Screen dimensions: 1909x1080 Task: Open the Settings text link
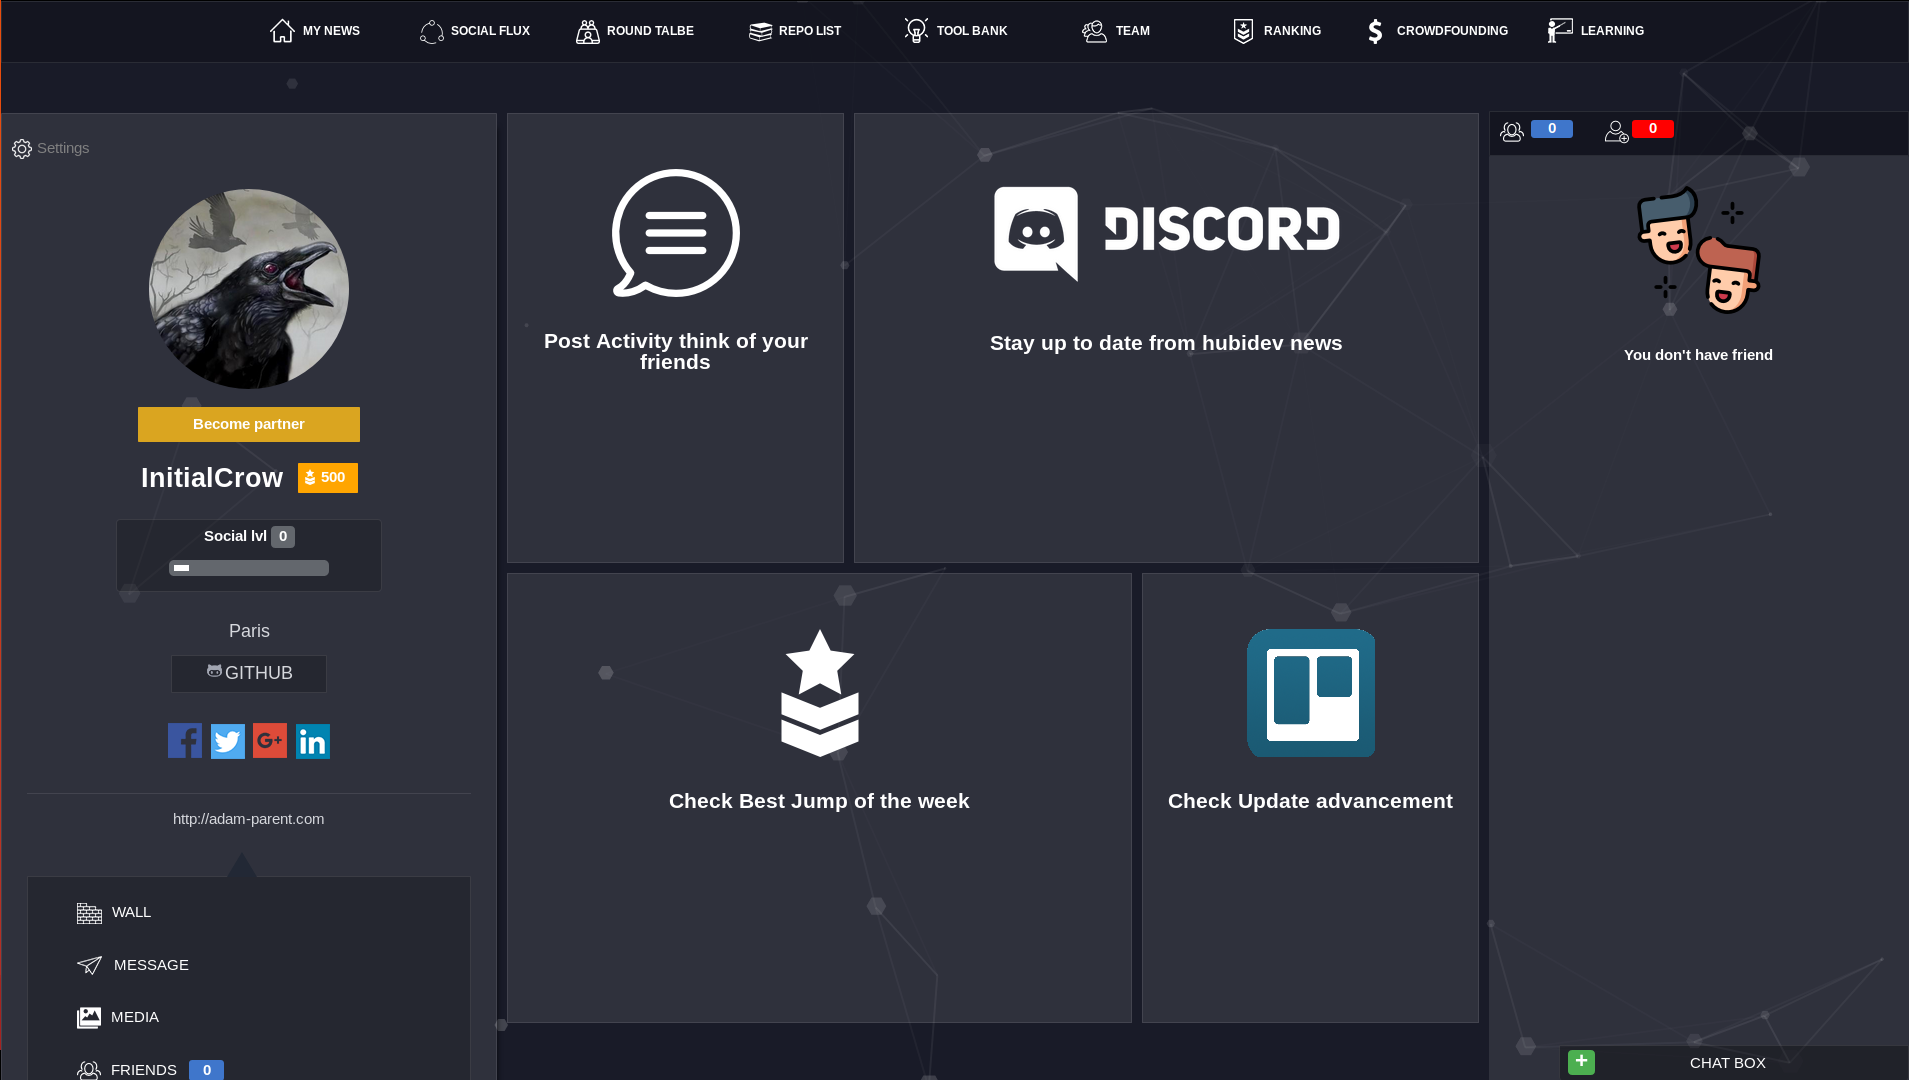[63, 148]
